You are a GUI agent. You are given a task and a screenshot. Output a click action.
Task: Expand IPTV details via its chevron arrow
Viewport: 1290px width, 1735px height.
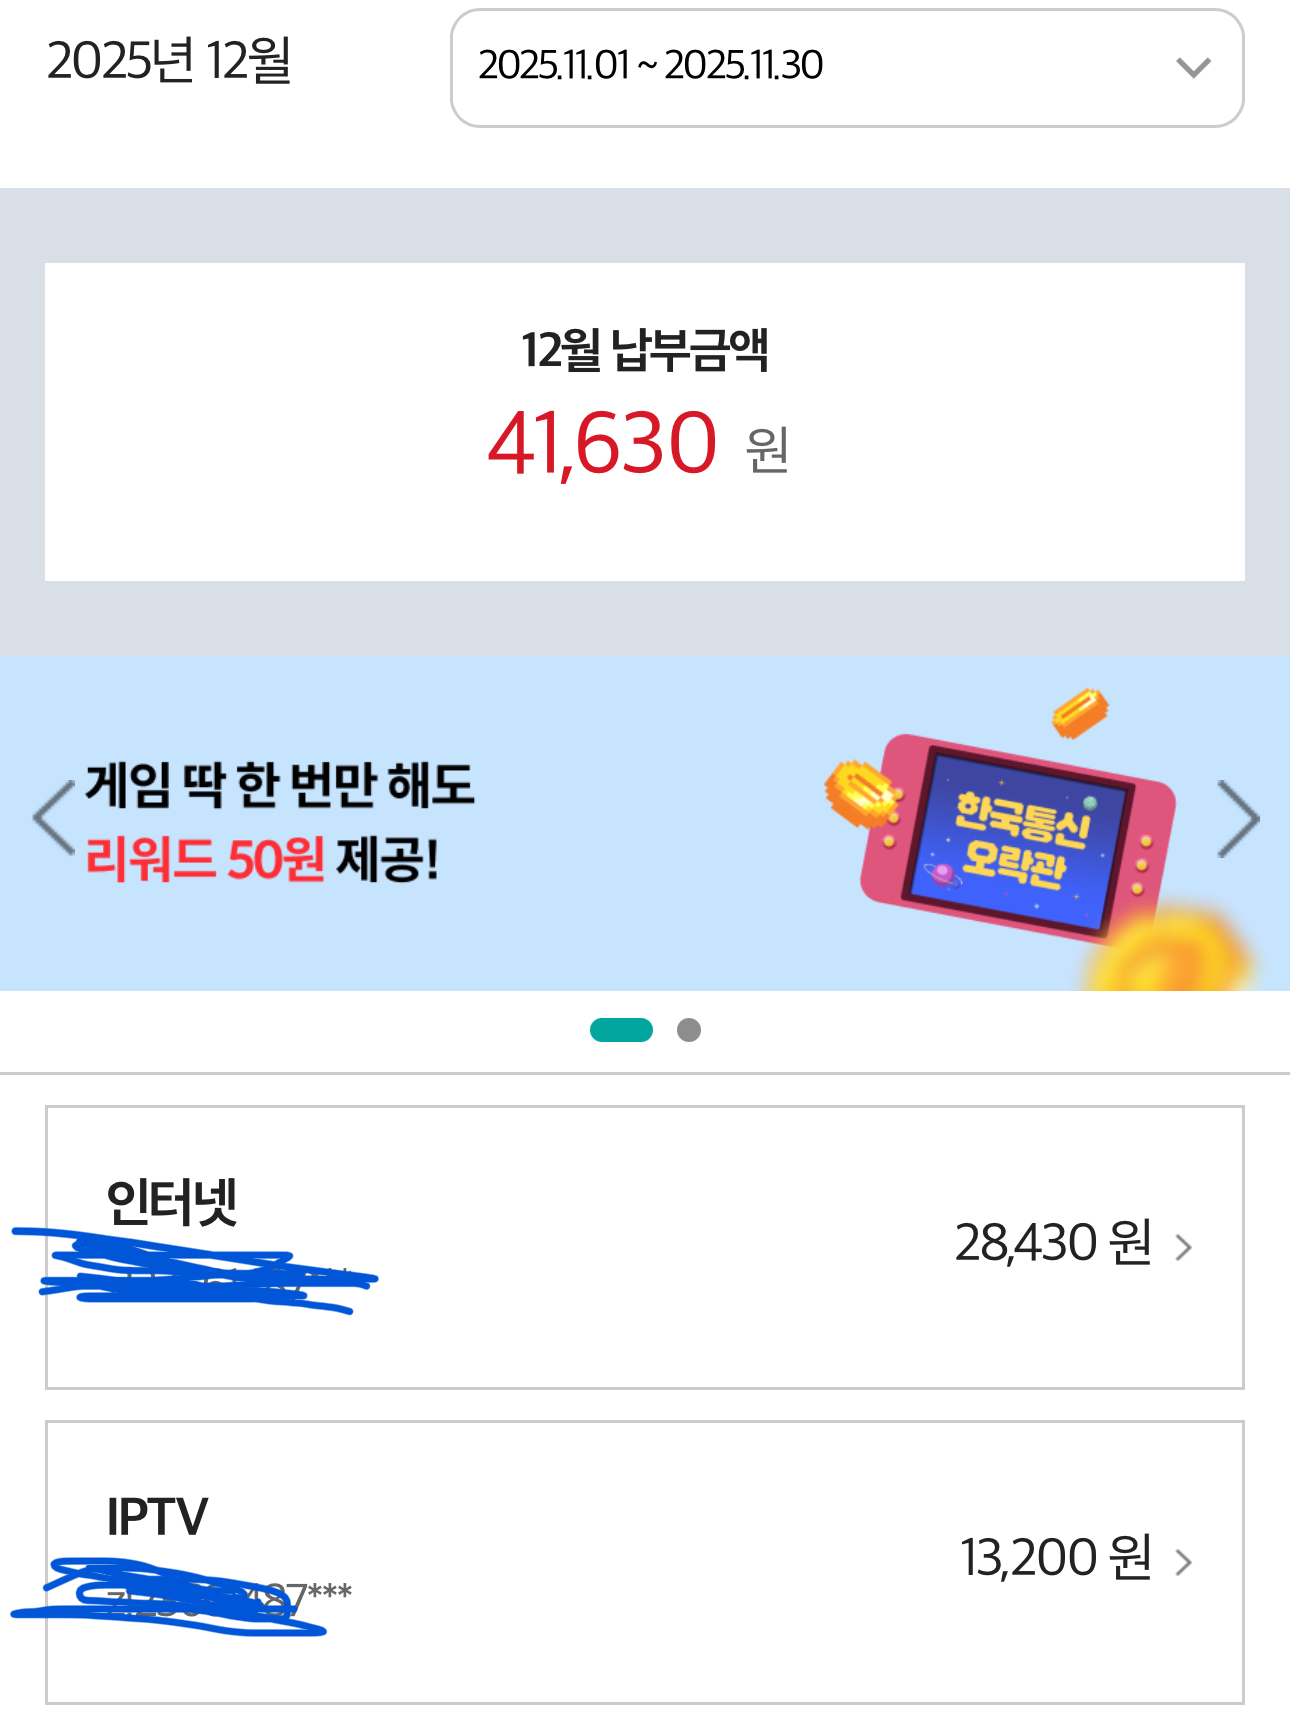pyautogui.click(x=1184, y=1562)
